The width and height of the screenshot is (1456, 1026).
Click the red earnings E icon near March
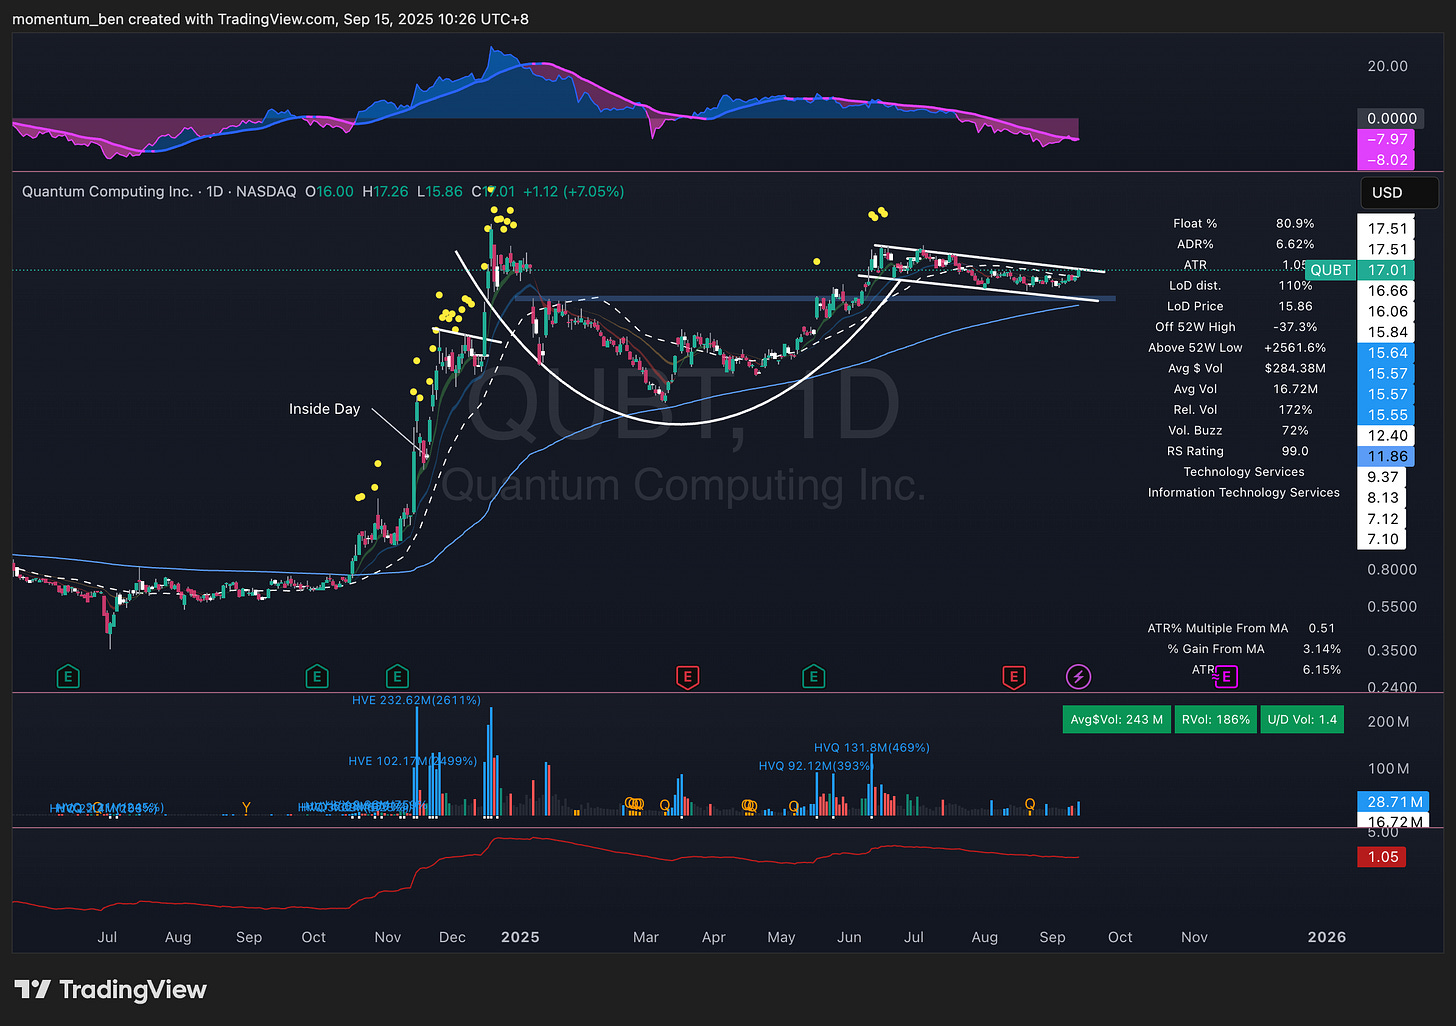[687, 677]
